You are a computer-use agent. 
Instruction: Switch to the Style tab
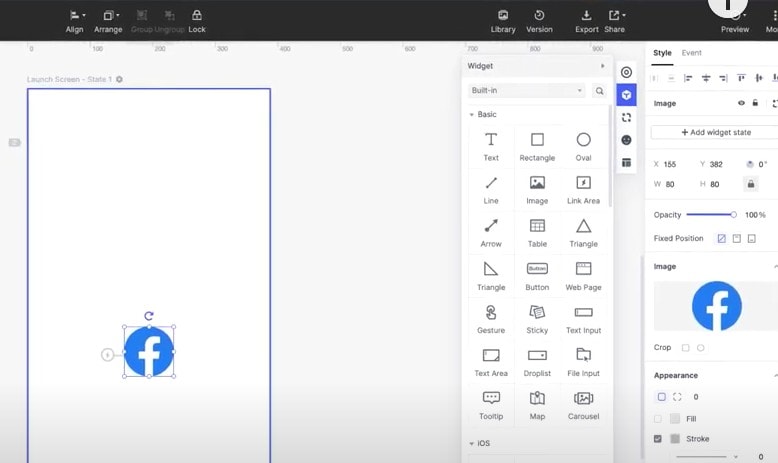pos(662,53)
